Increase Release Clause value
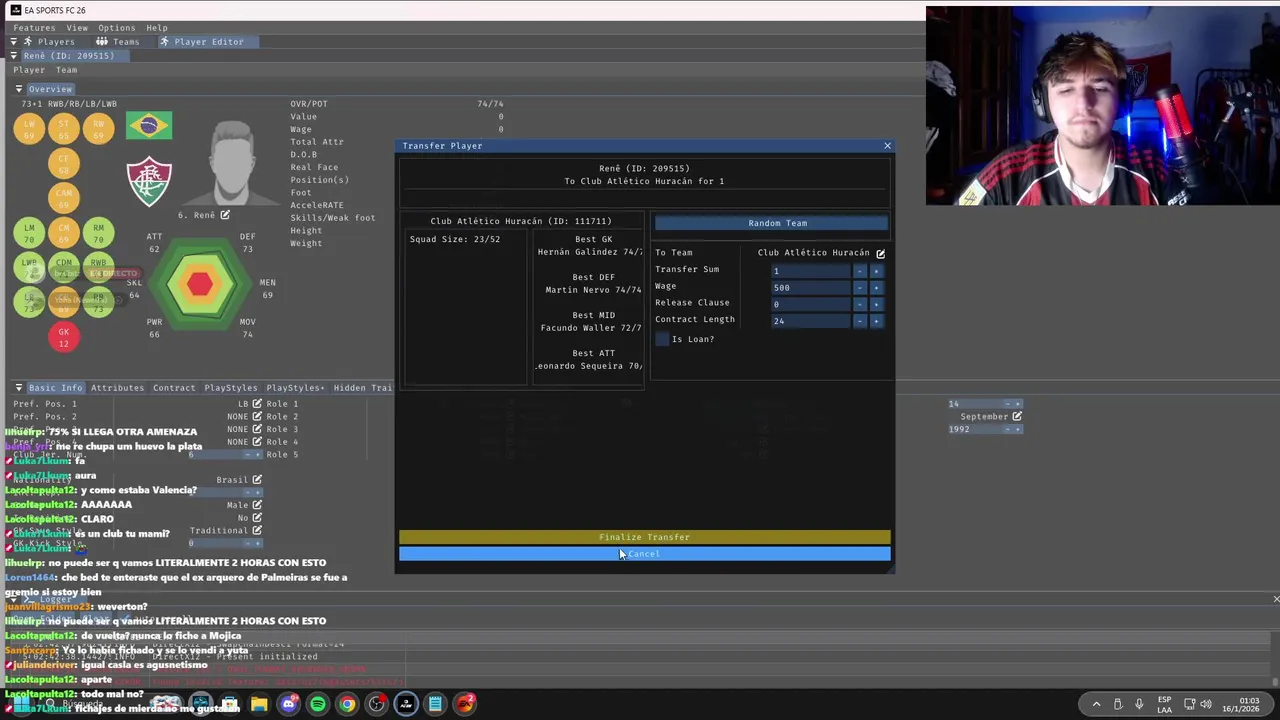This screenshot has width=1280, height=720. pos(876,304)
